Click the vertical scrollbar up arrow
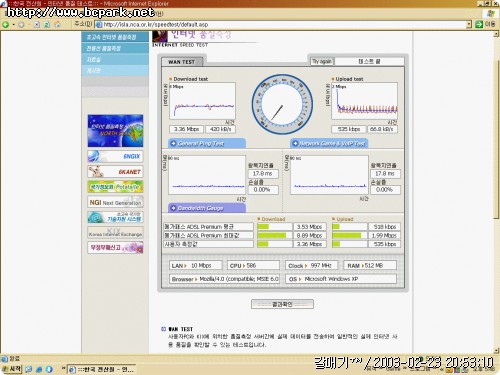Screen dimensions: 500x375 [497, 34]
